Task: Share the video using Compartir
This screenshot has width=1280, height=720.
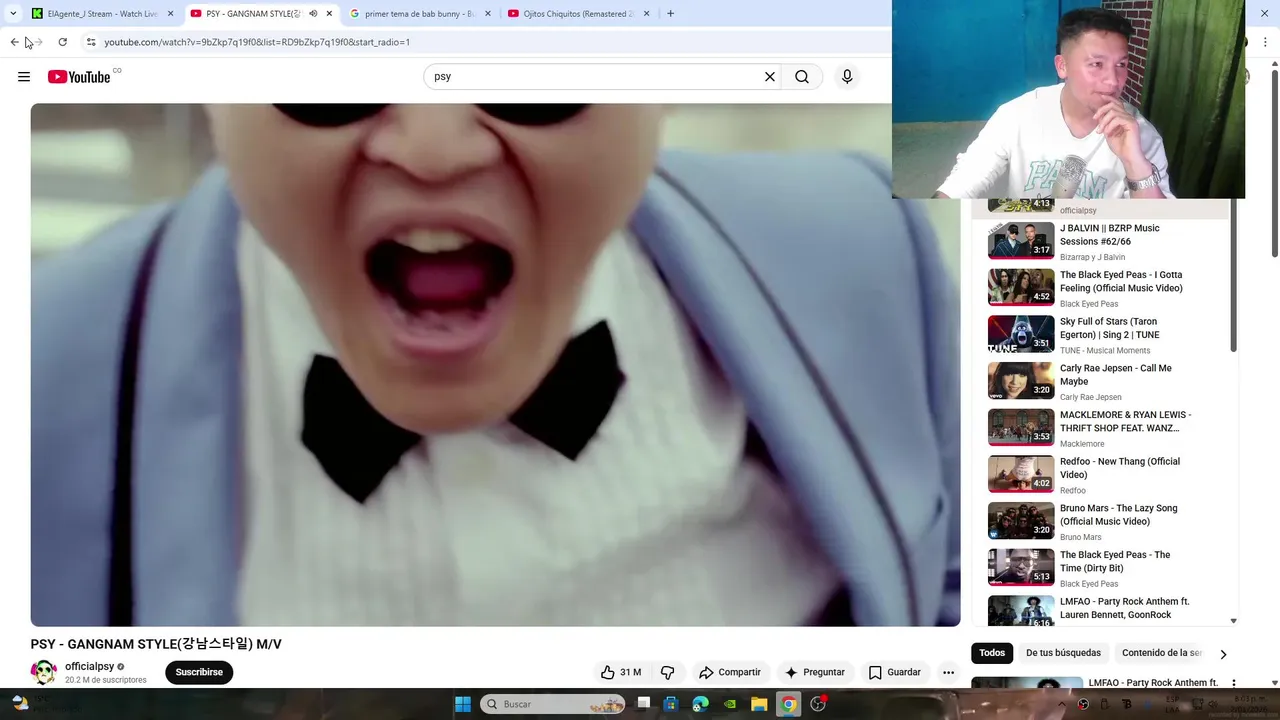Action: 730,672
